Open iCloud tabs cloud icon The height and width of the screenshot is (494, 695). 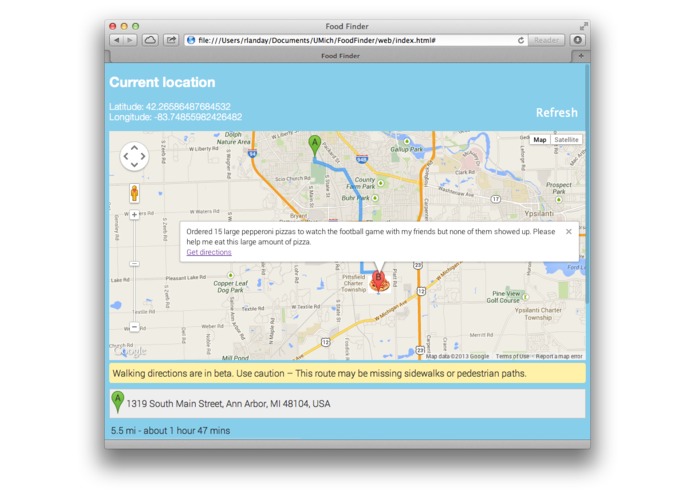point(150,40)
